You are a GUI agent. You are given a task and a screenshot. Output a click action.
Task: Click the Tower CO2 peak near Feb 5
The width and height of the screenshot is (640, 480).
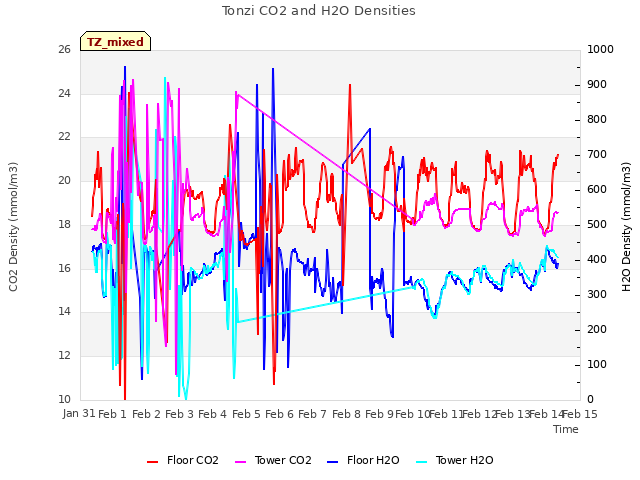click(236, 92)
